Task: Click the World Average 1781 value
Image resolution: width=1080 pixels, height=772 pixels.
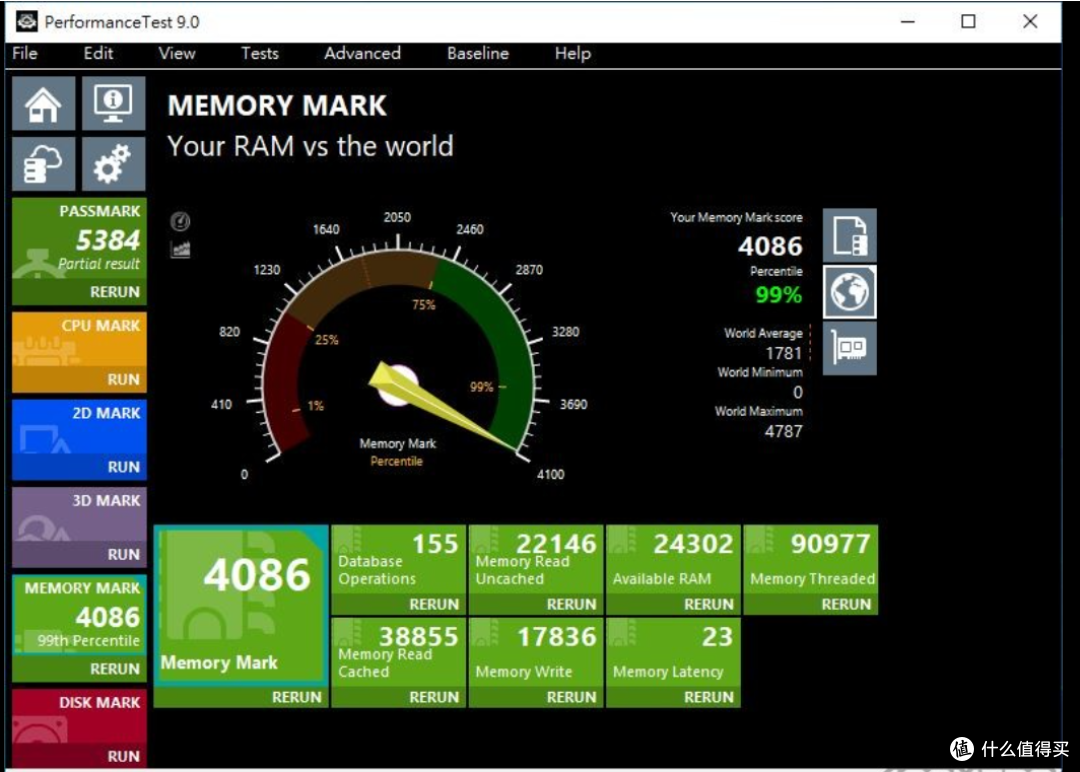Action: 784,353
